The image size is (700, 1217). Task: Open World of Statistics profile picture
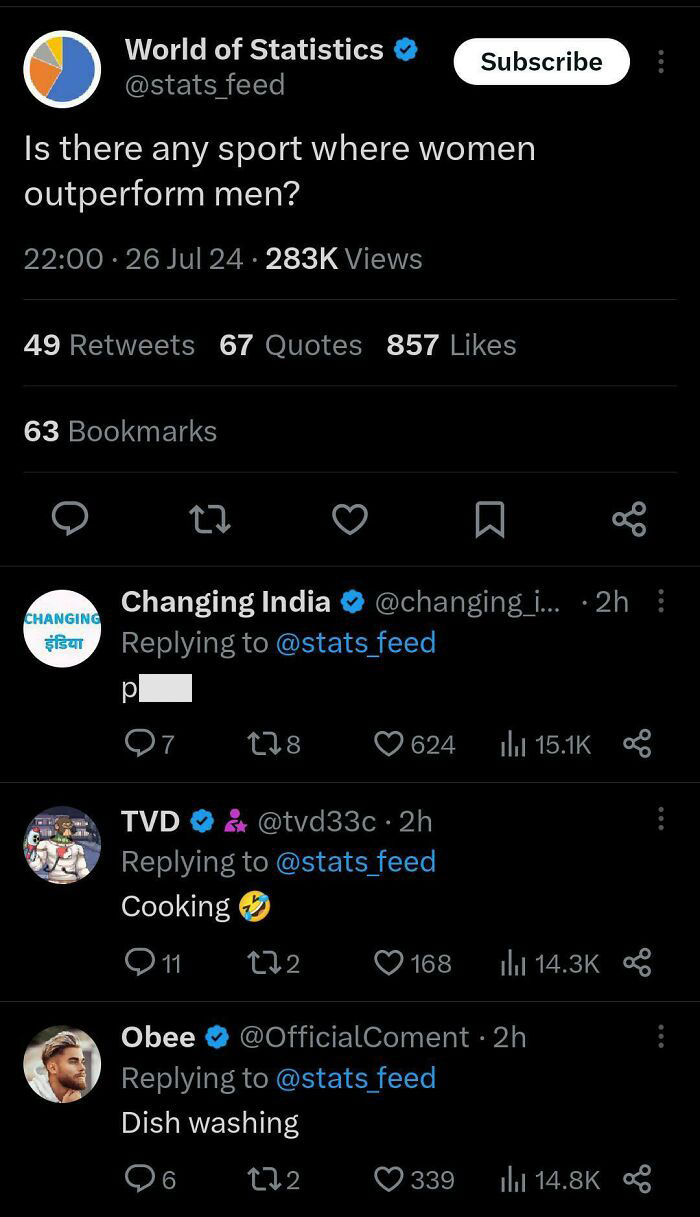(62, 69)
